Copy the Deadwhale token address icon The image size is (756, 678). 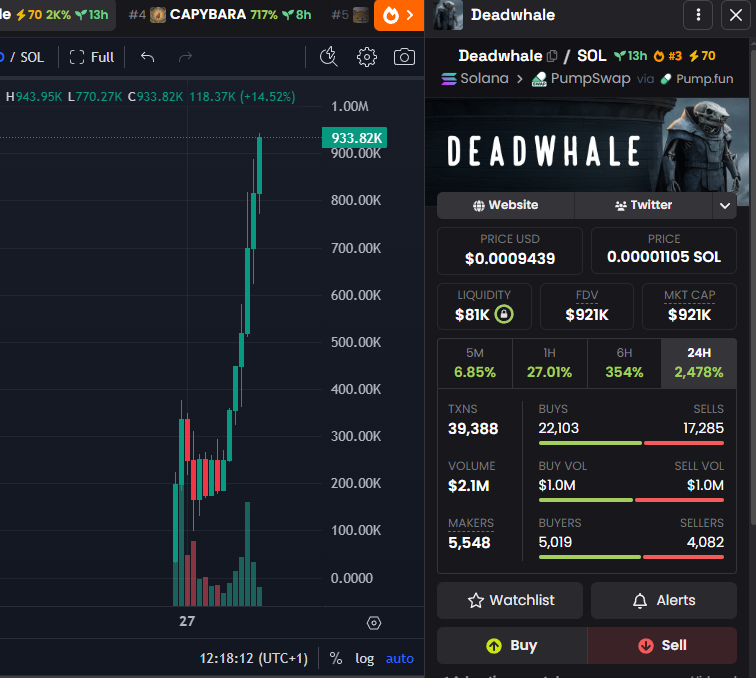553,56
